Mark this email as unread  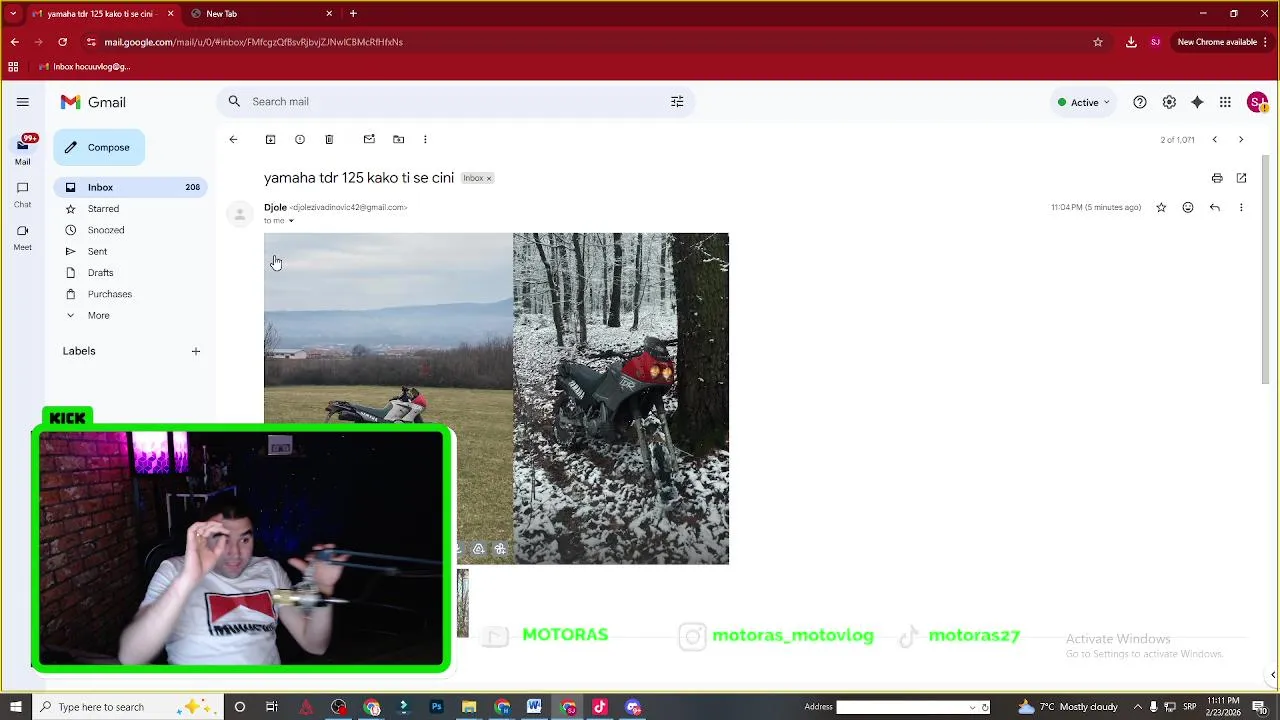click(369, 139)
